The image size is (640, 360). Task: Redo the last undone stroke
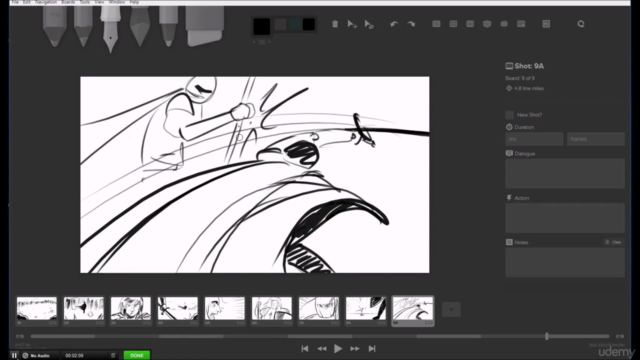[411, 24]
